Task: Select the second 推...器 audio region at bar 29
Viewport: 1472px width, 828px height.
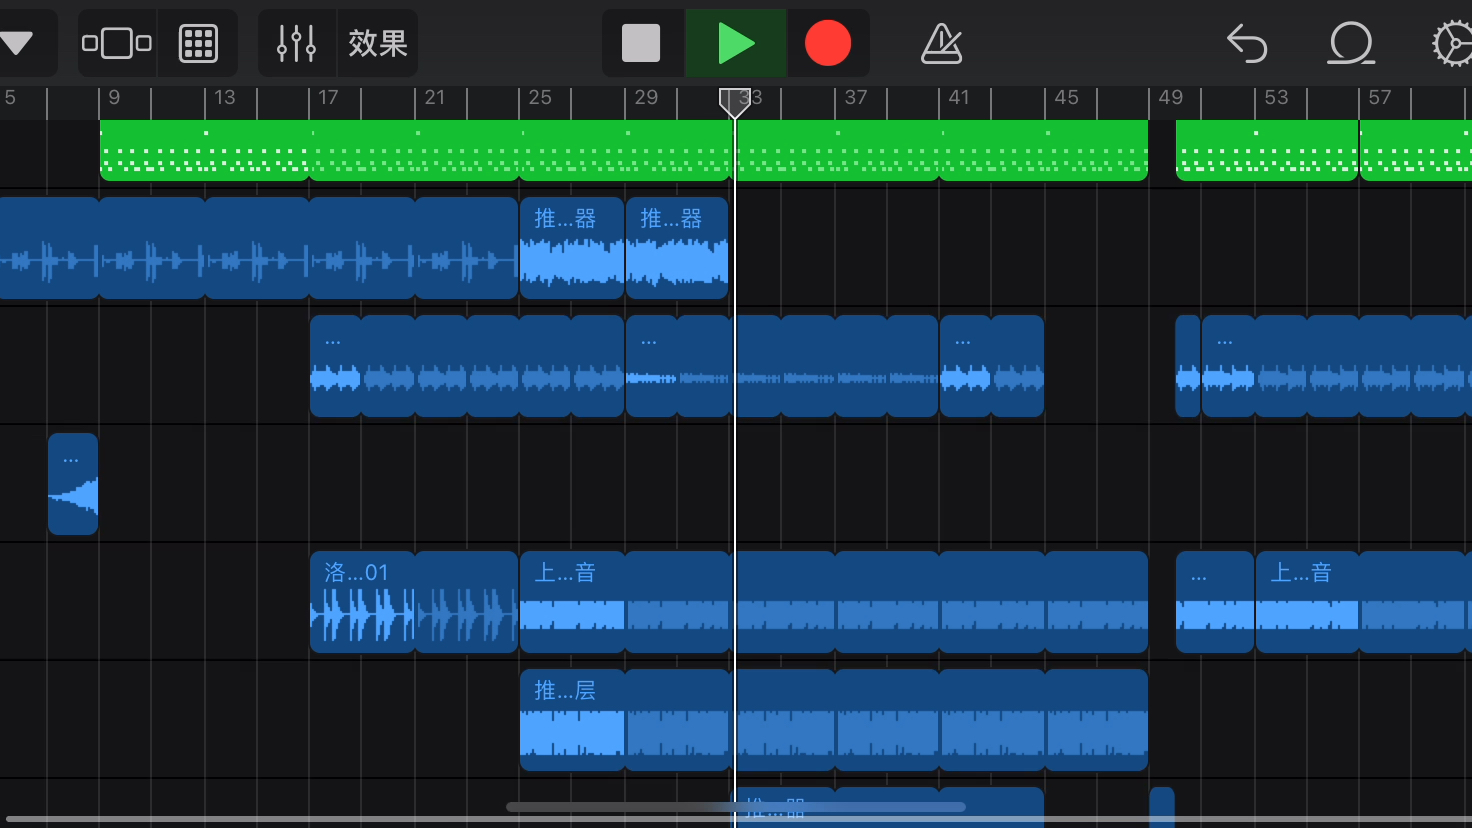Action: (677, 248)
